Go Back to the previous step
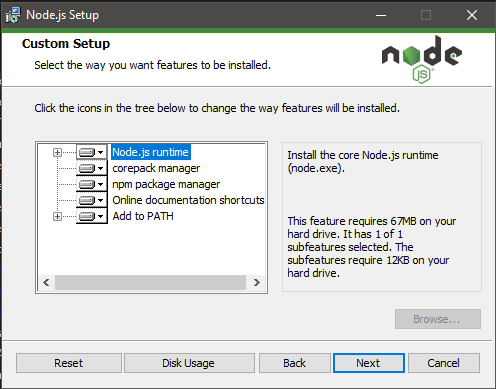The height and width of the screenshot is (389, 496). click(x=295, y=363)
